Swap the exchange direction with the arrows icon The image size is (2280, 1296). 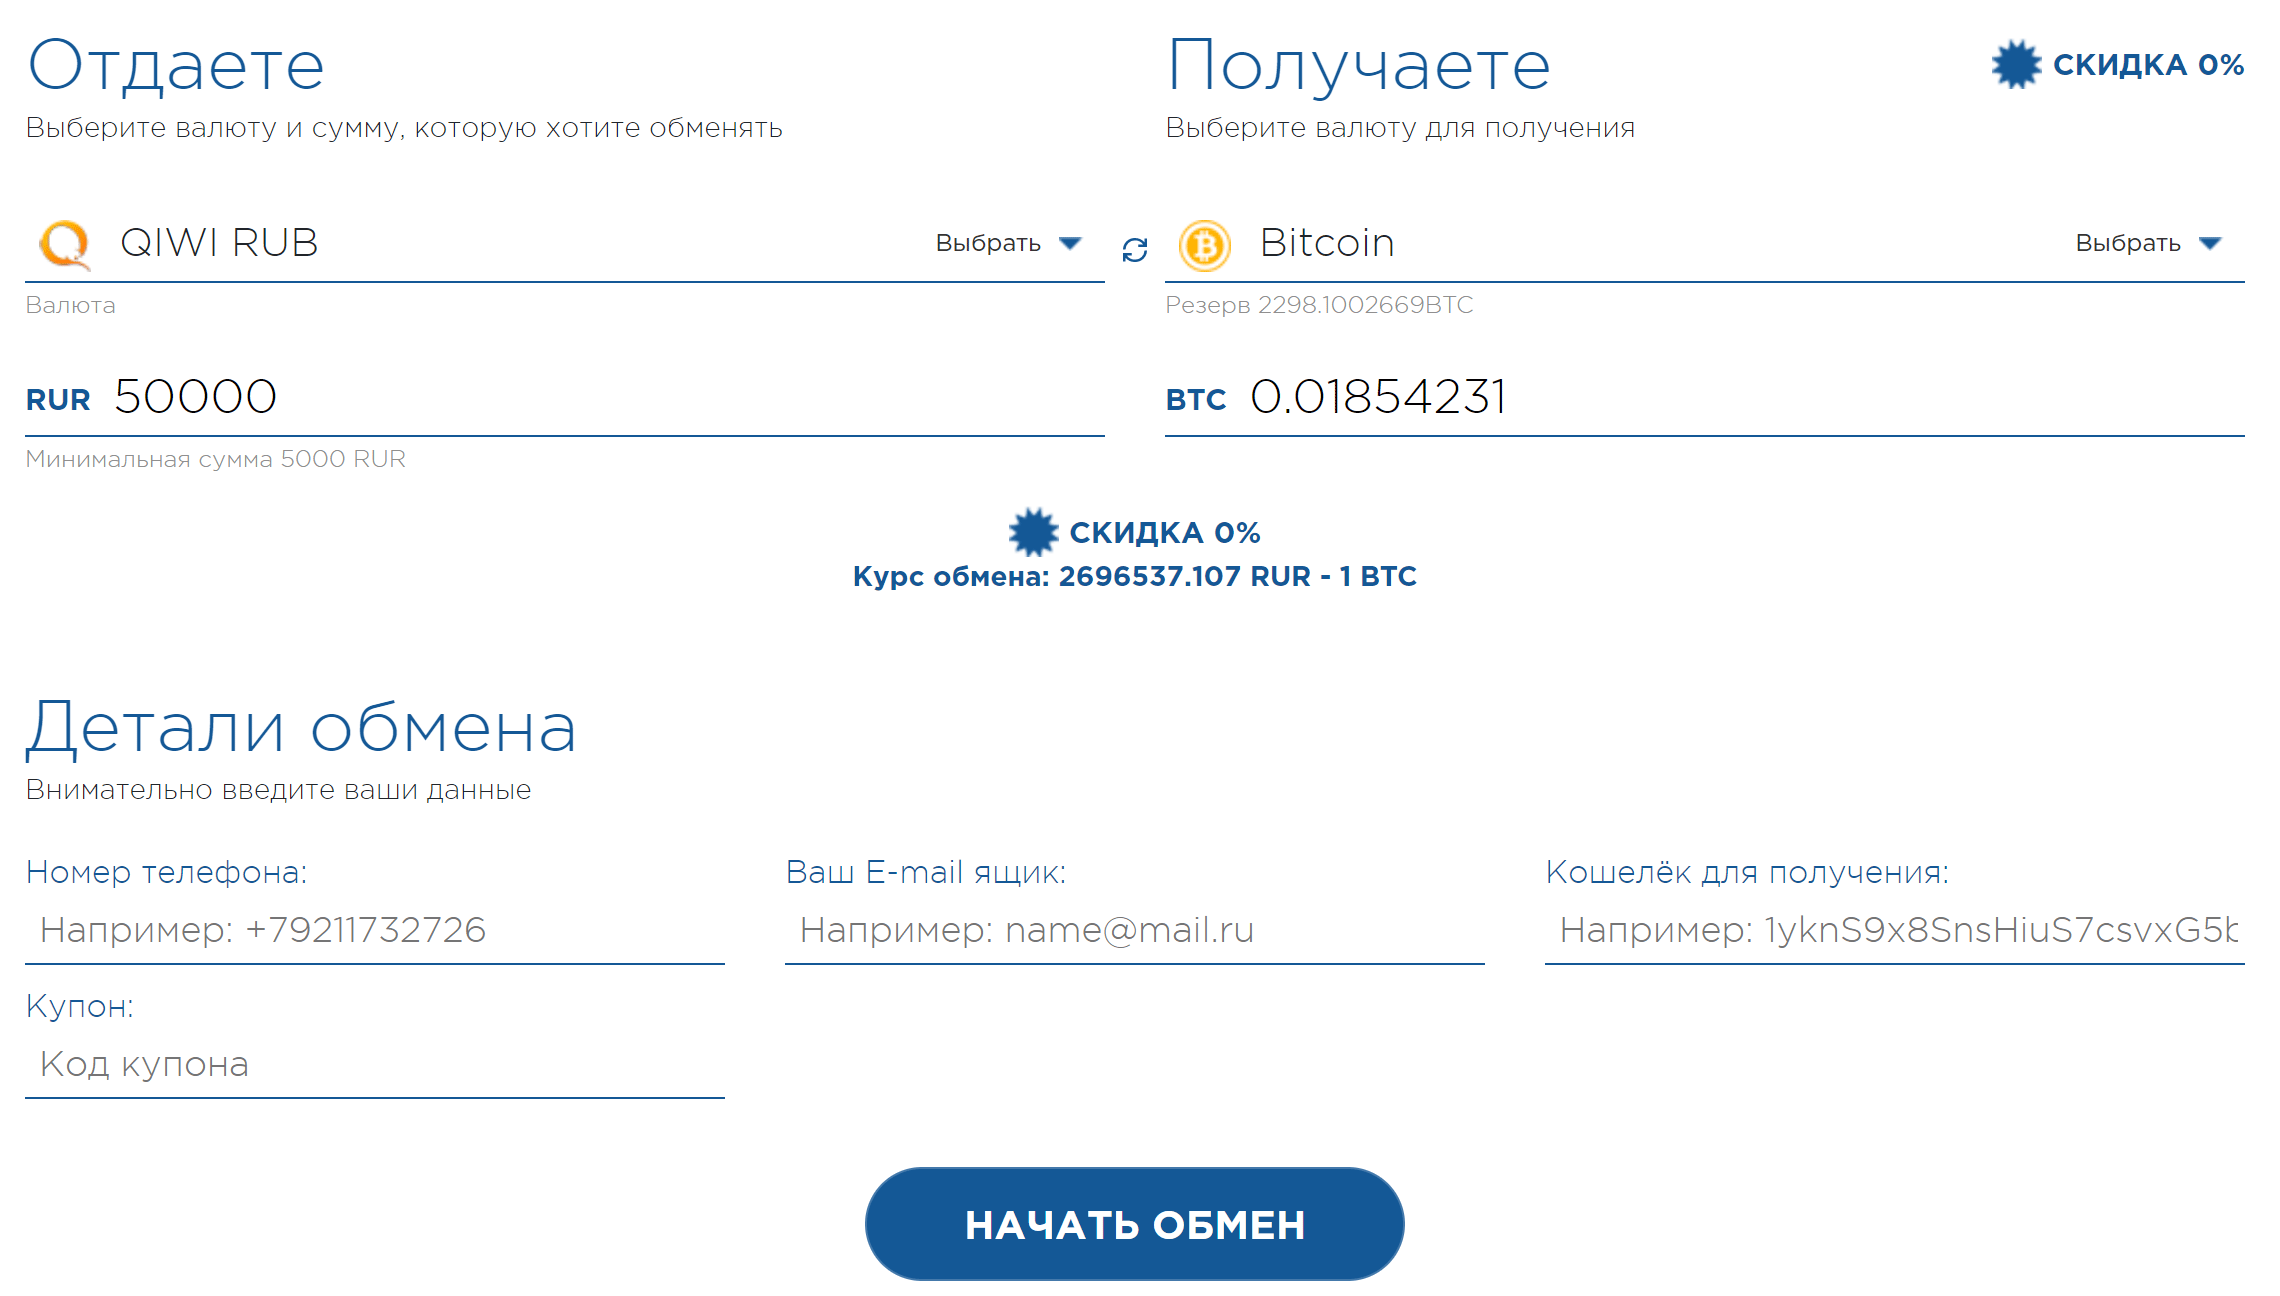[x=1134, y=251]
